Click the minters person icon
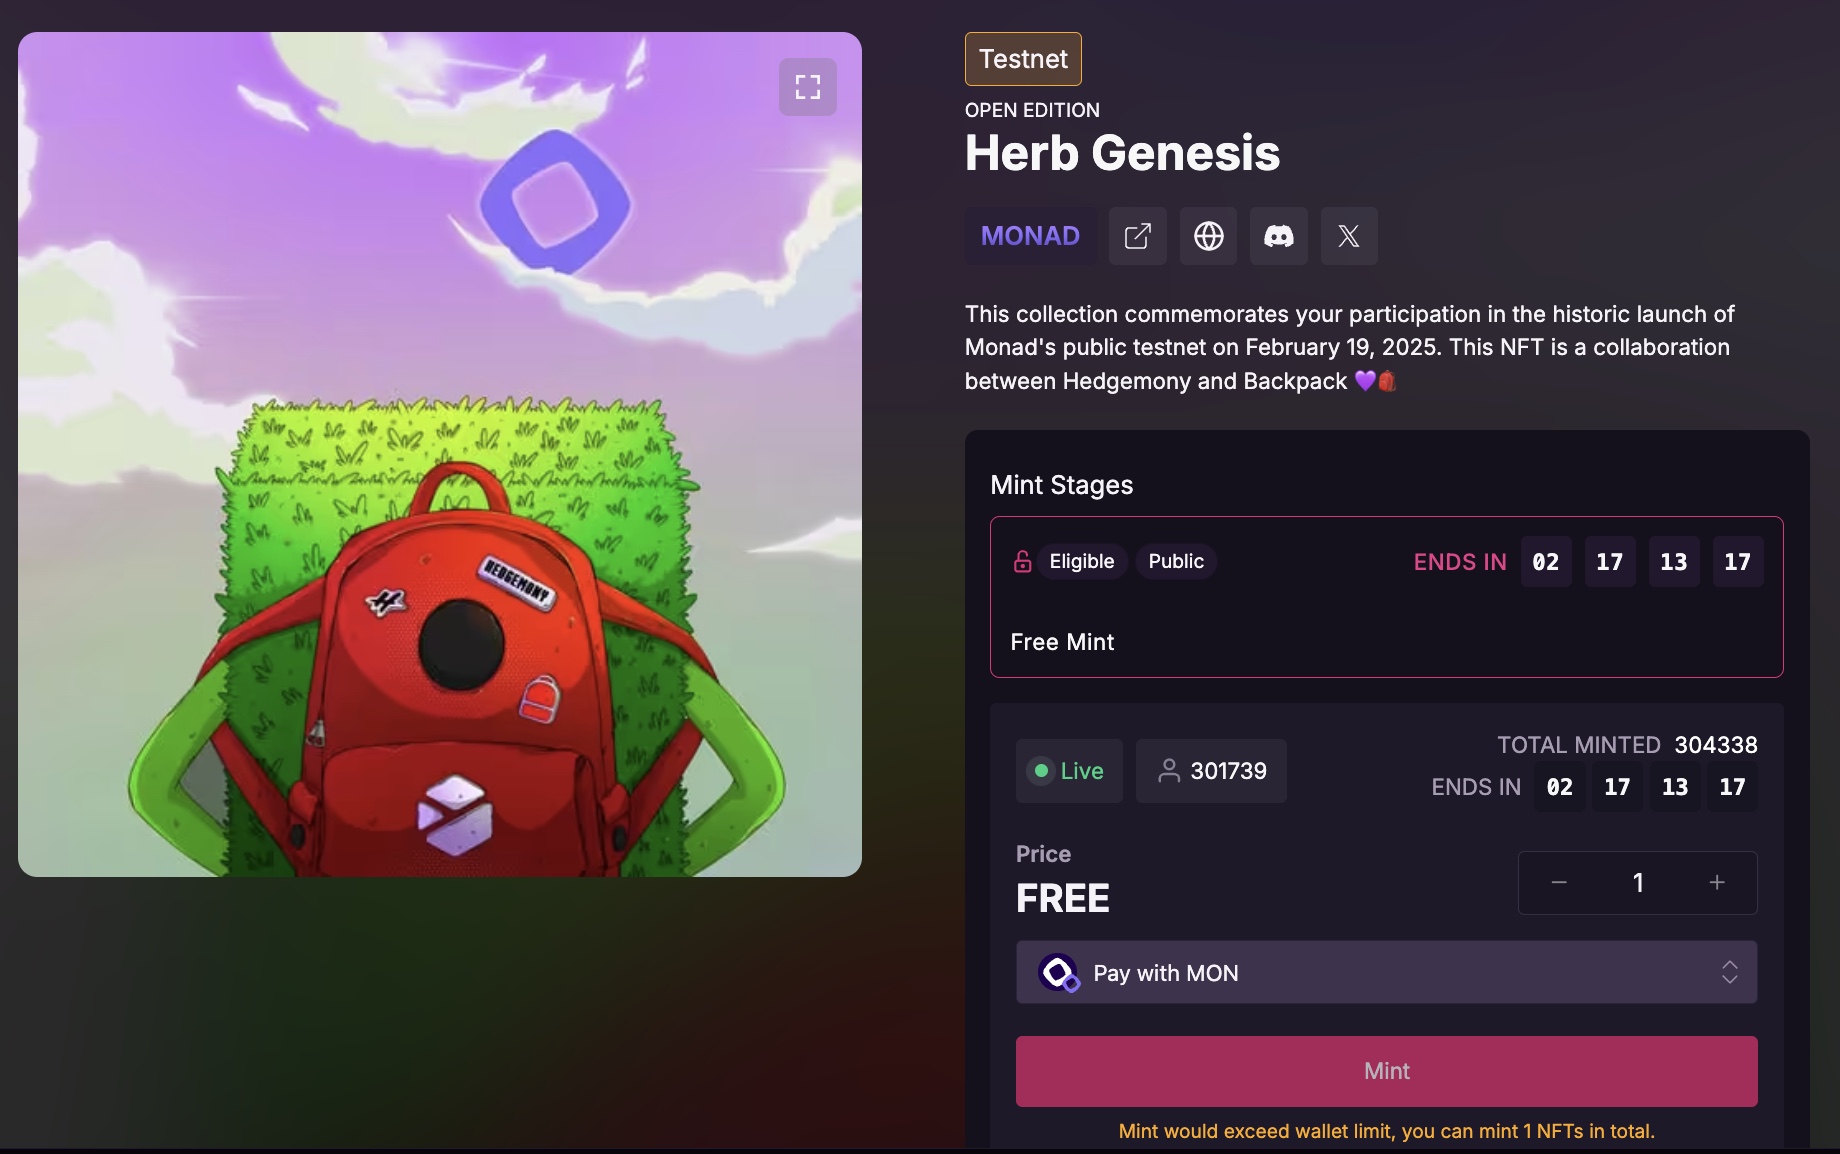1840x1154 pixels. click(1168, 771)
